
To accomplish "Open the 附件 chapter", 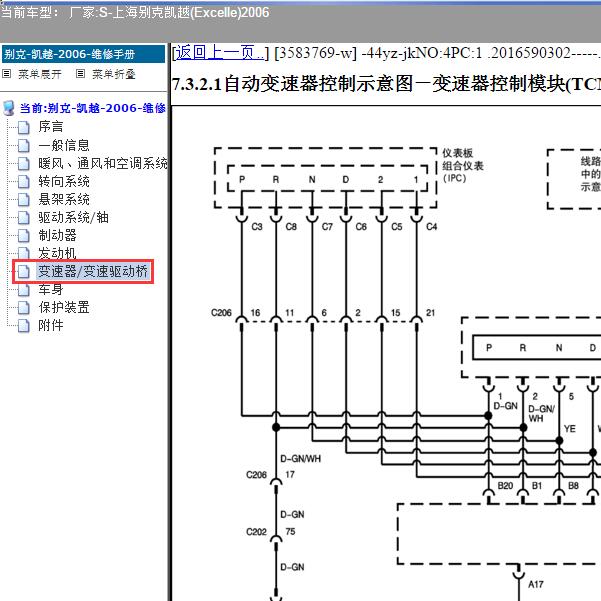I will point(51,325).
